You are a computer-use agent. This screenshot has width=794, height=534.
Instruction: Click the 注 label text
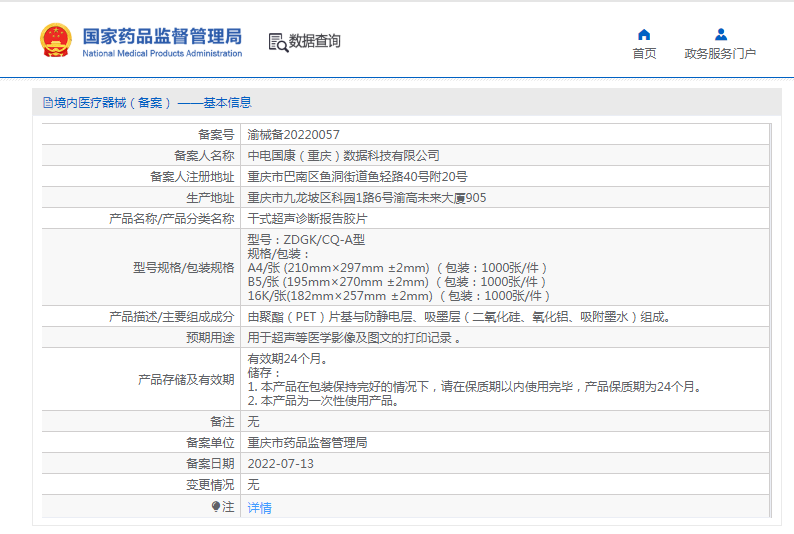point(228,507)
